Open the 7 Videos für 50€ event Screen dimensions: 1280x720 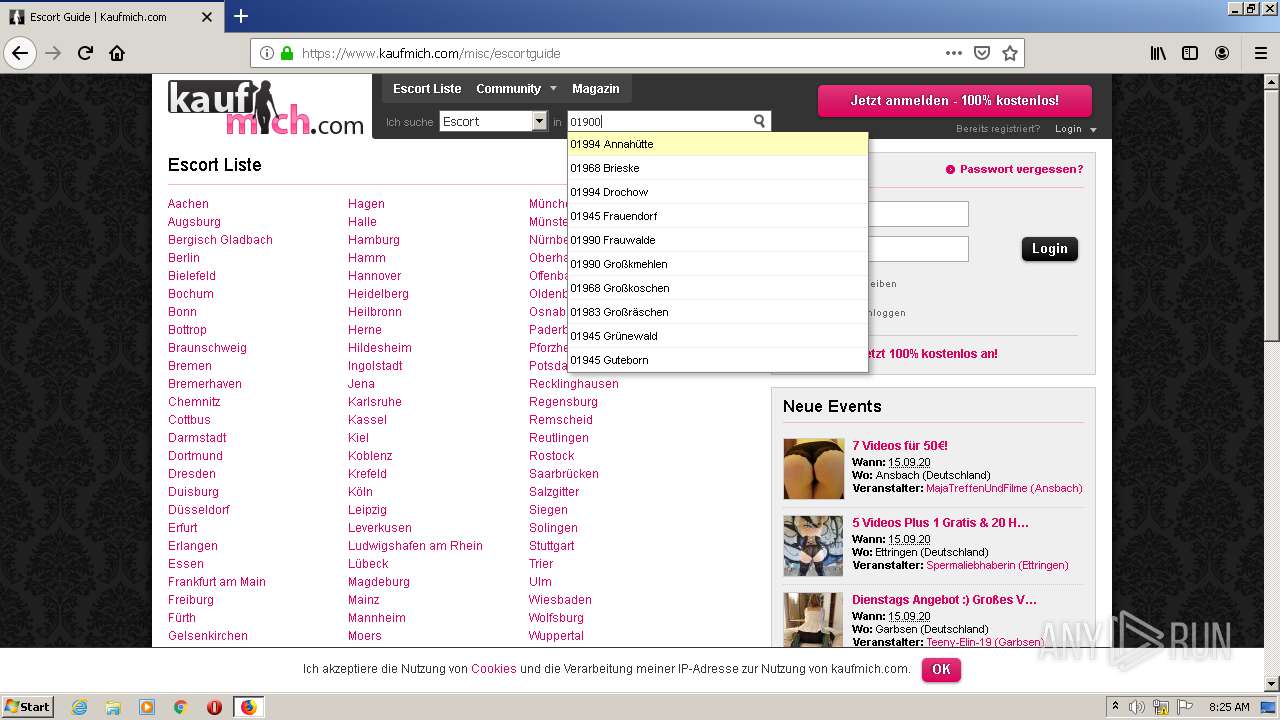pos(900,446)
